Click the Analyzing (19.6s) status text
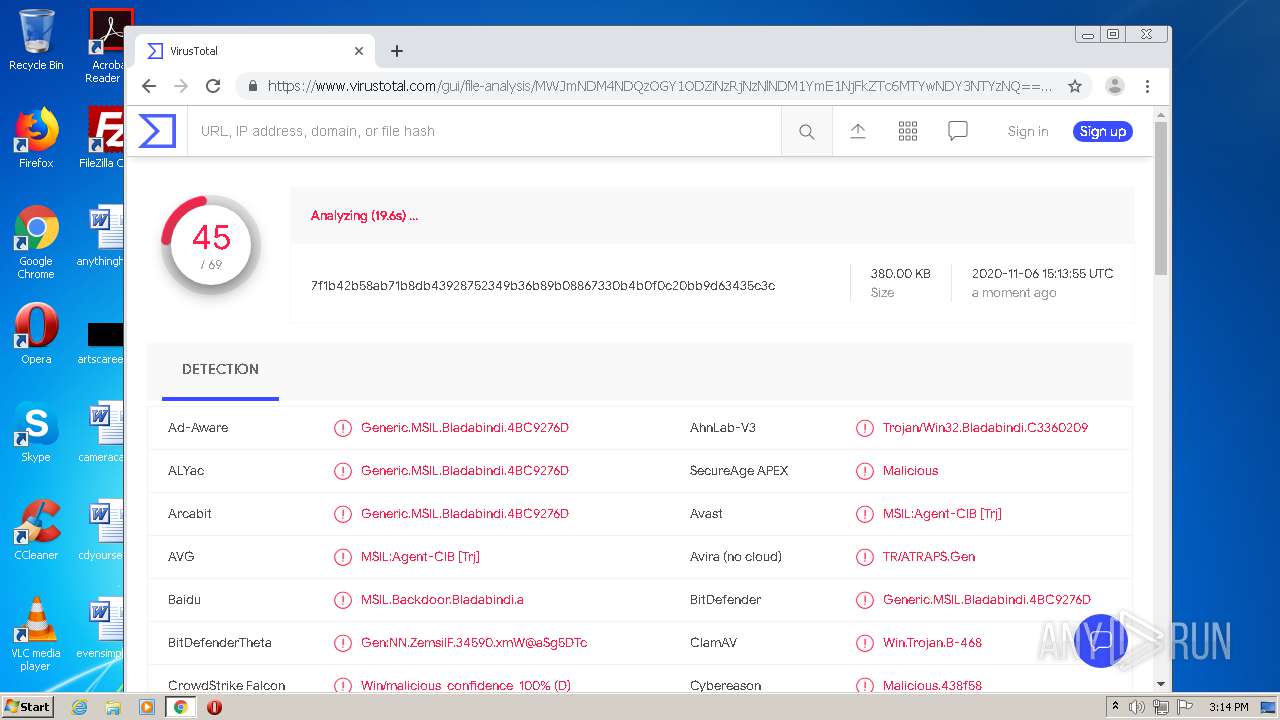 click(x=364, y=216)
